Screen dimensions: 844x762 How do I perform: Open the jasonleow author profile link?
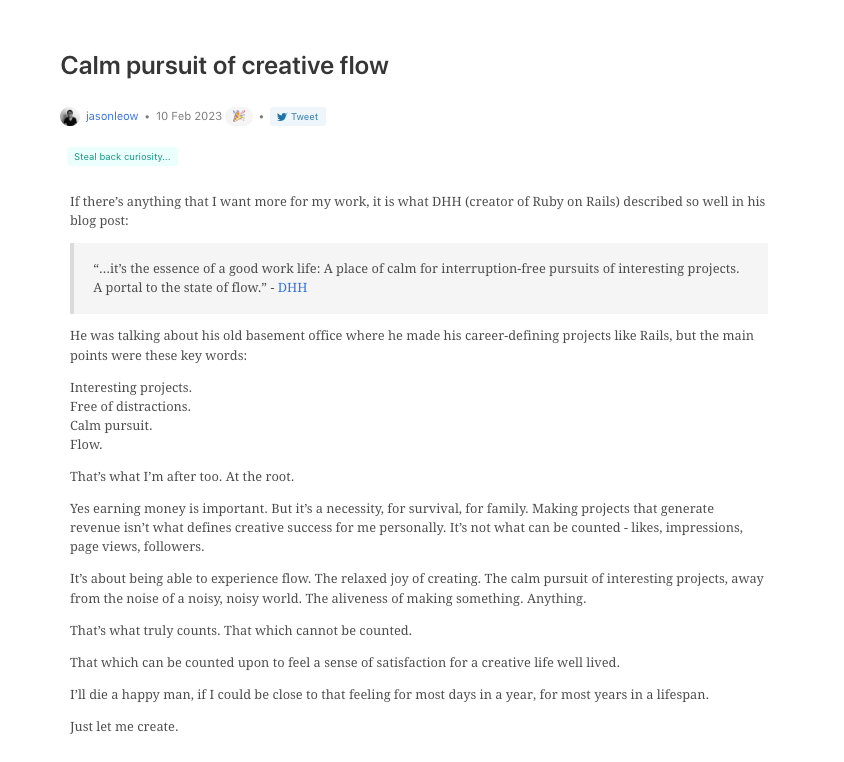coord(112,117)
